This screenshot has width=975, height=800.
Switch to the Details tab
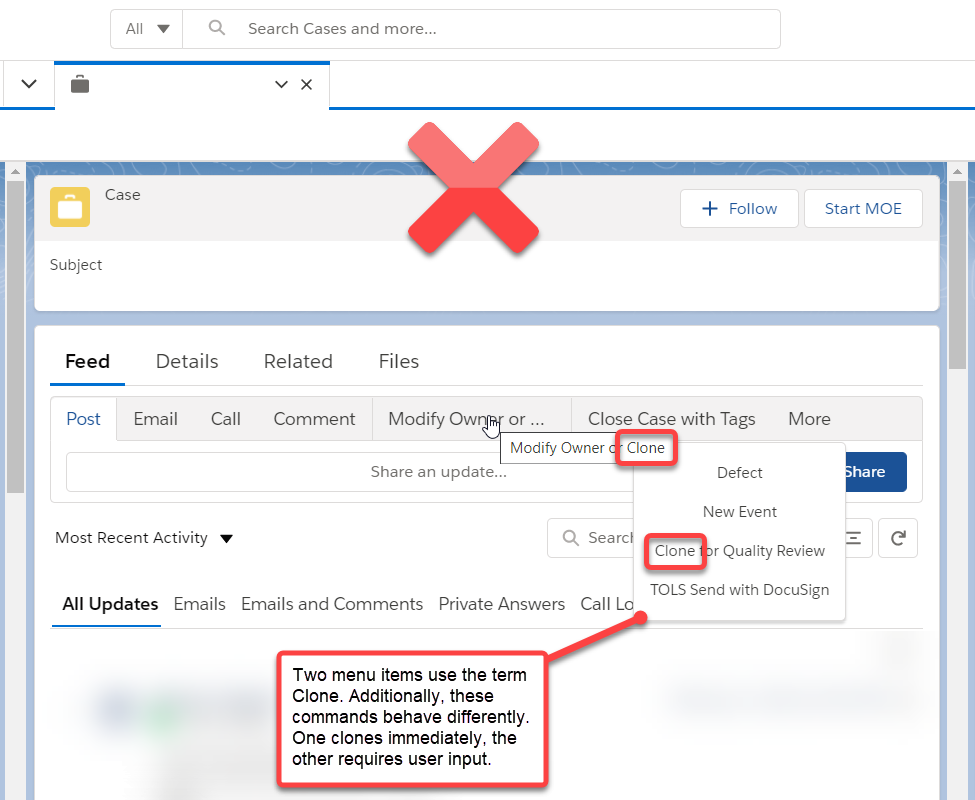tap(187, 361)
